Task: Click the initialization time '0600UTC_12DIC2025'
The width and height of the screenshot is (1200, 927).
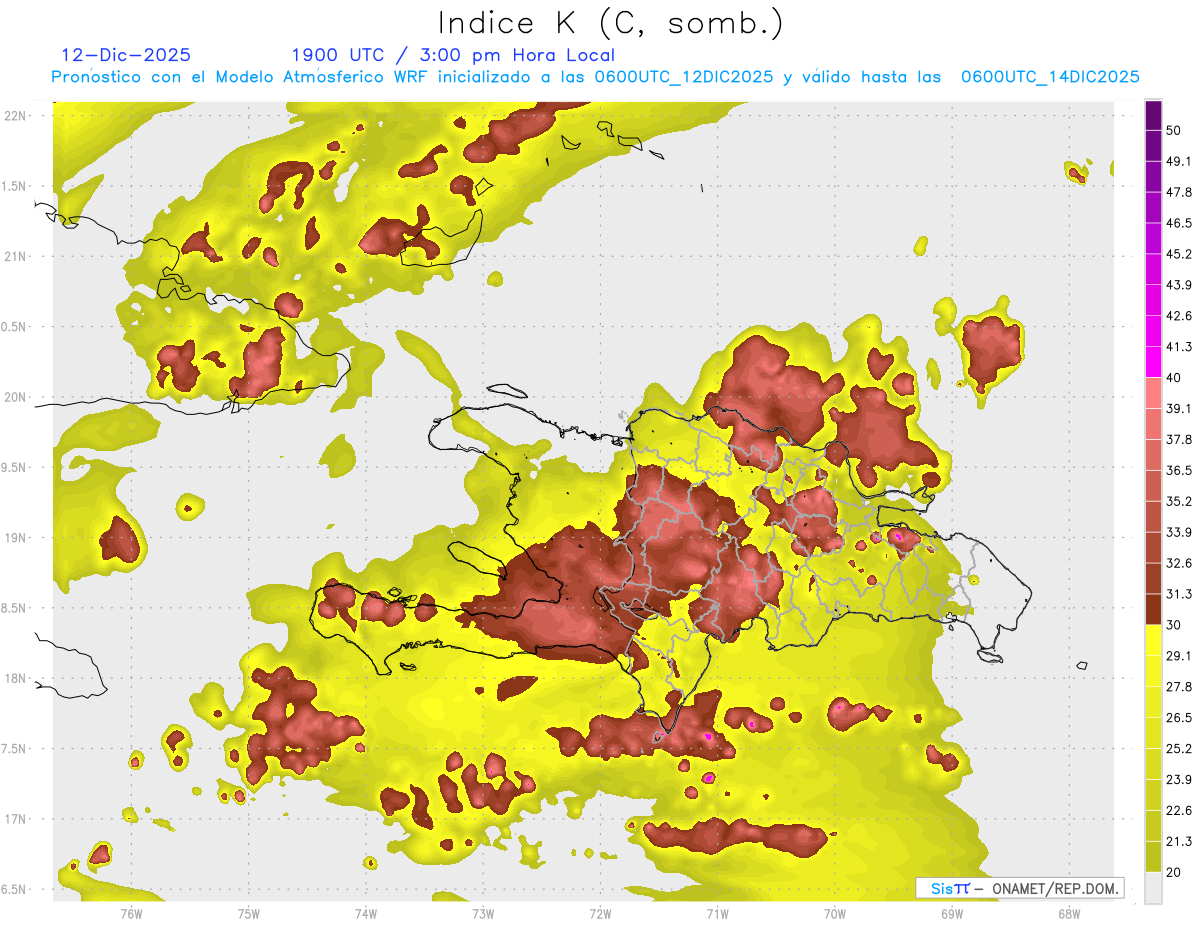Action: (x=684, y=76)
